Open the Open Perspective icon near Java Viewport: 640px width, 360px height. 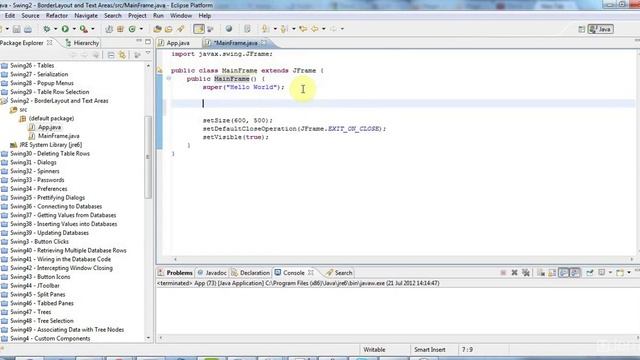tap(582, 29)
